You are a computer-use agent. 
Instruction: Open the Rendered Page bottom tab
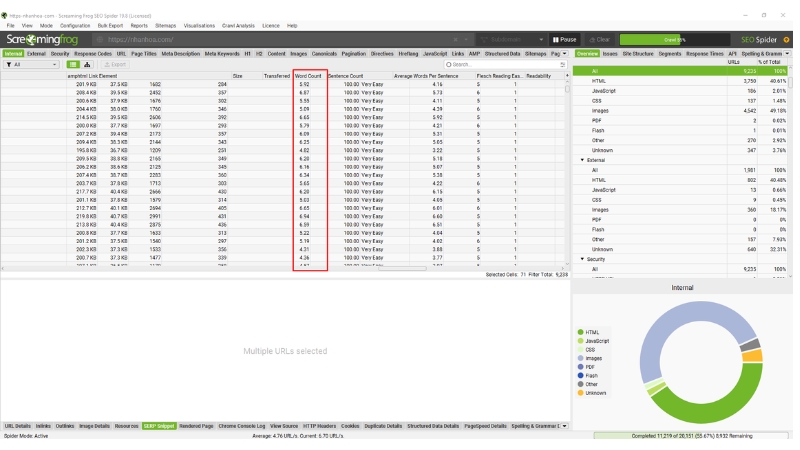(196, 426)
